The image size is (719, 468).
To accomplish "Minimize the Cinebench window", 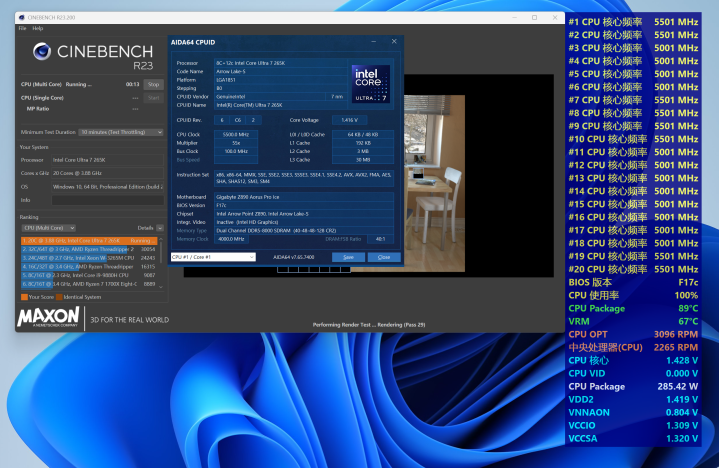I will [x=514, y=17].
